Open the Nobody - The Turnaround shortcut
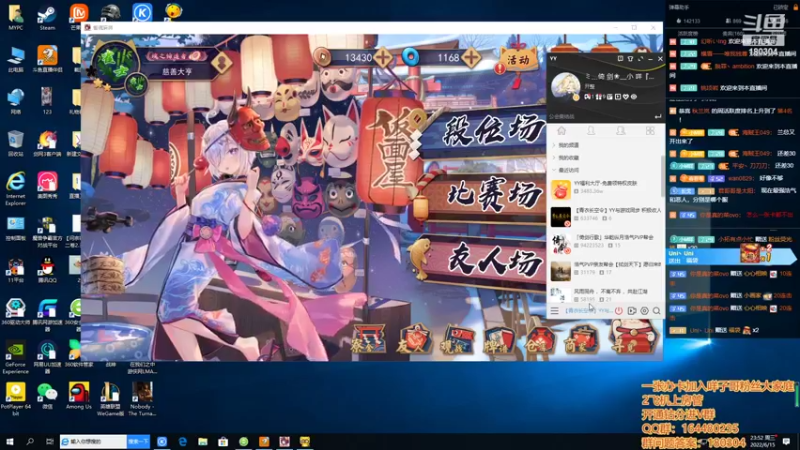This screenshot has height=450, width=800. 142,399
